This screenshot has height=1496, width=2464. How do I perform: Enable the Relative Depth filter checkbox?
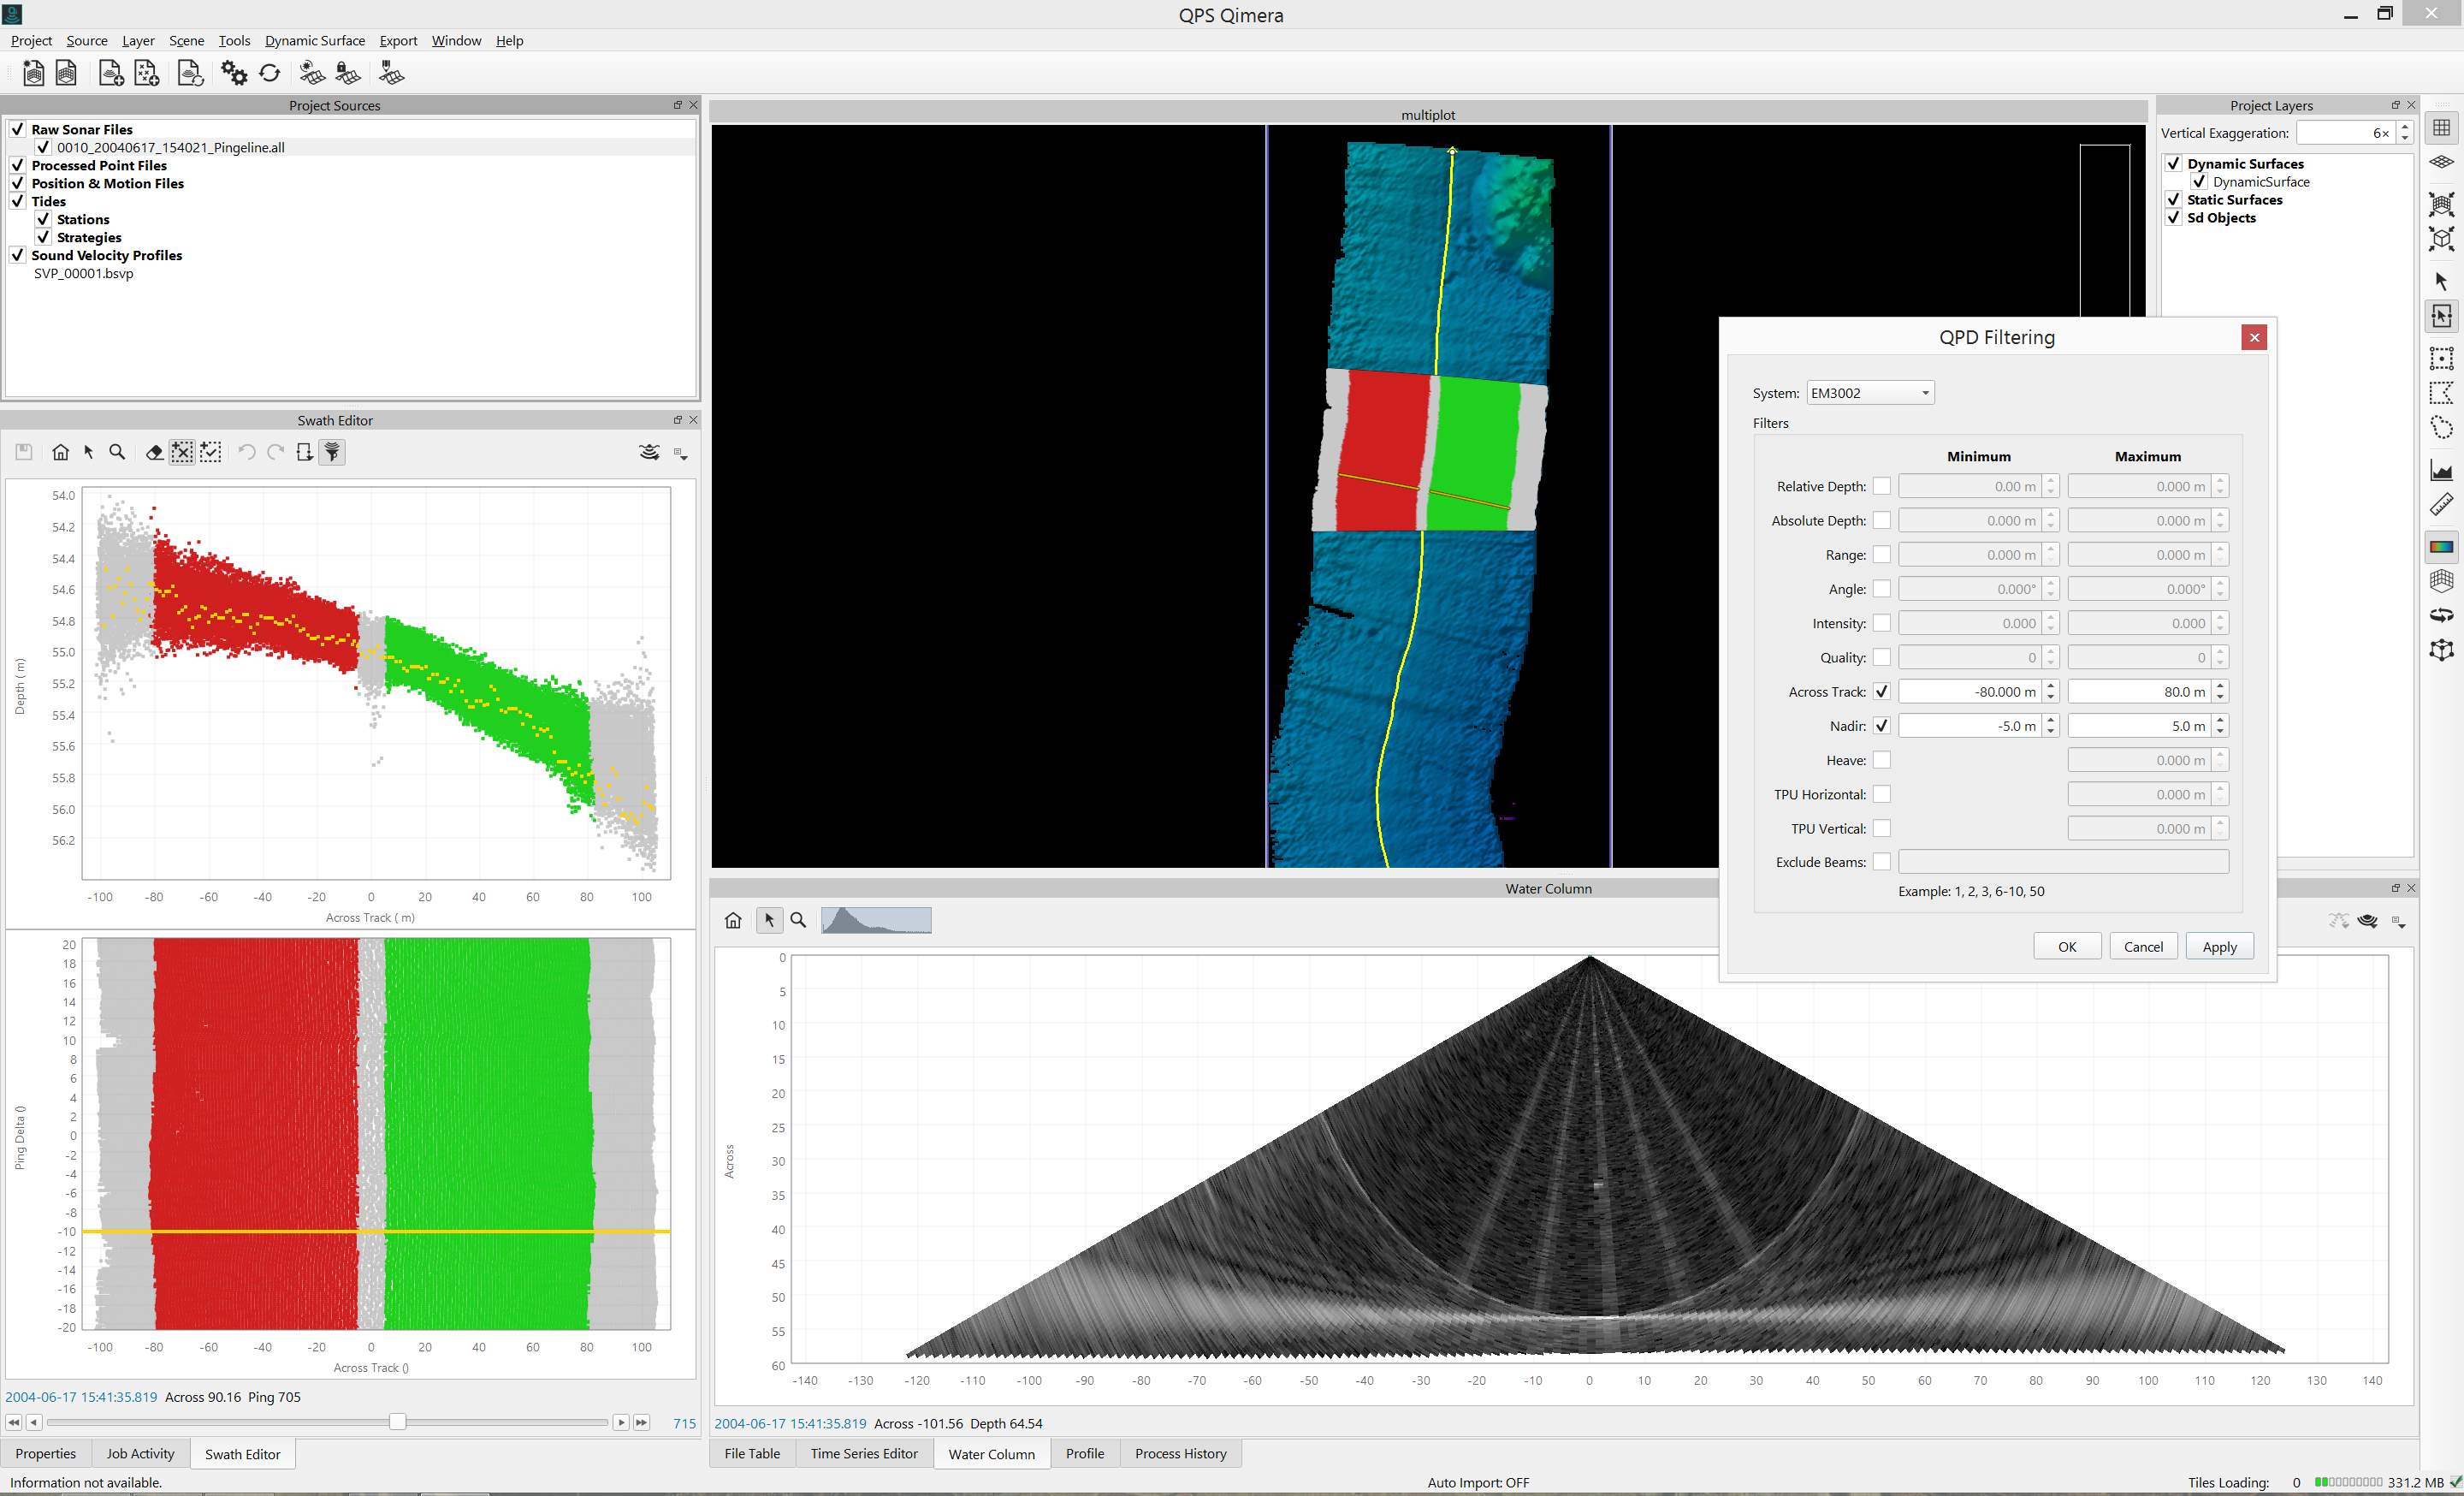click(x=1881, y=486)
